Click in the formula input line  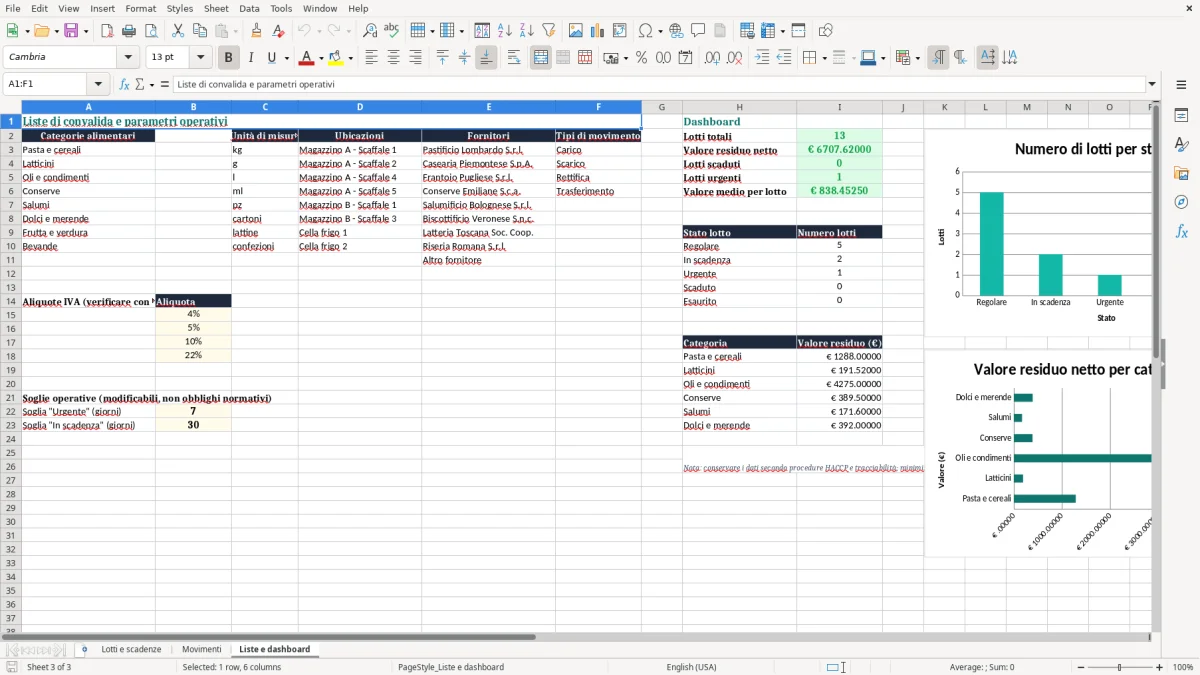point(659,84)
